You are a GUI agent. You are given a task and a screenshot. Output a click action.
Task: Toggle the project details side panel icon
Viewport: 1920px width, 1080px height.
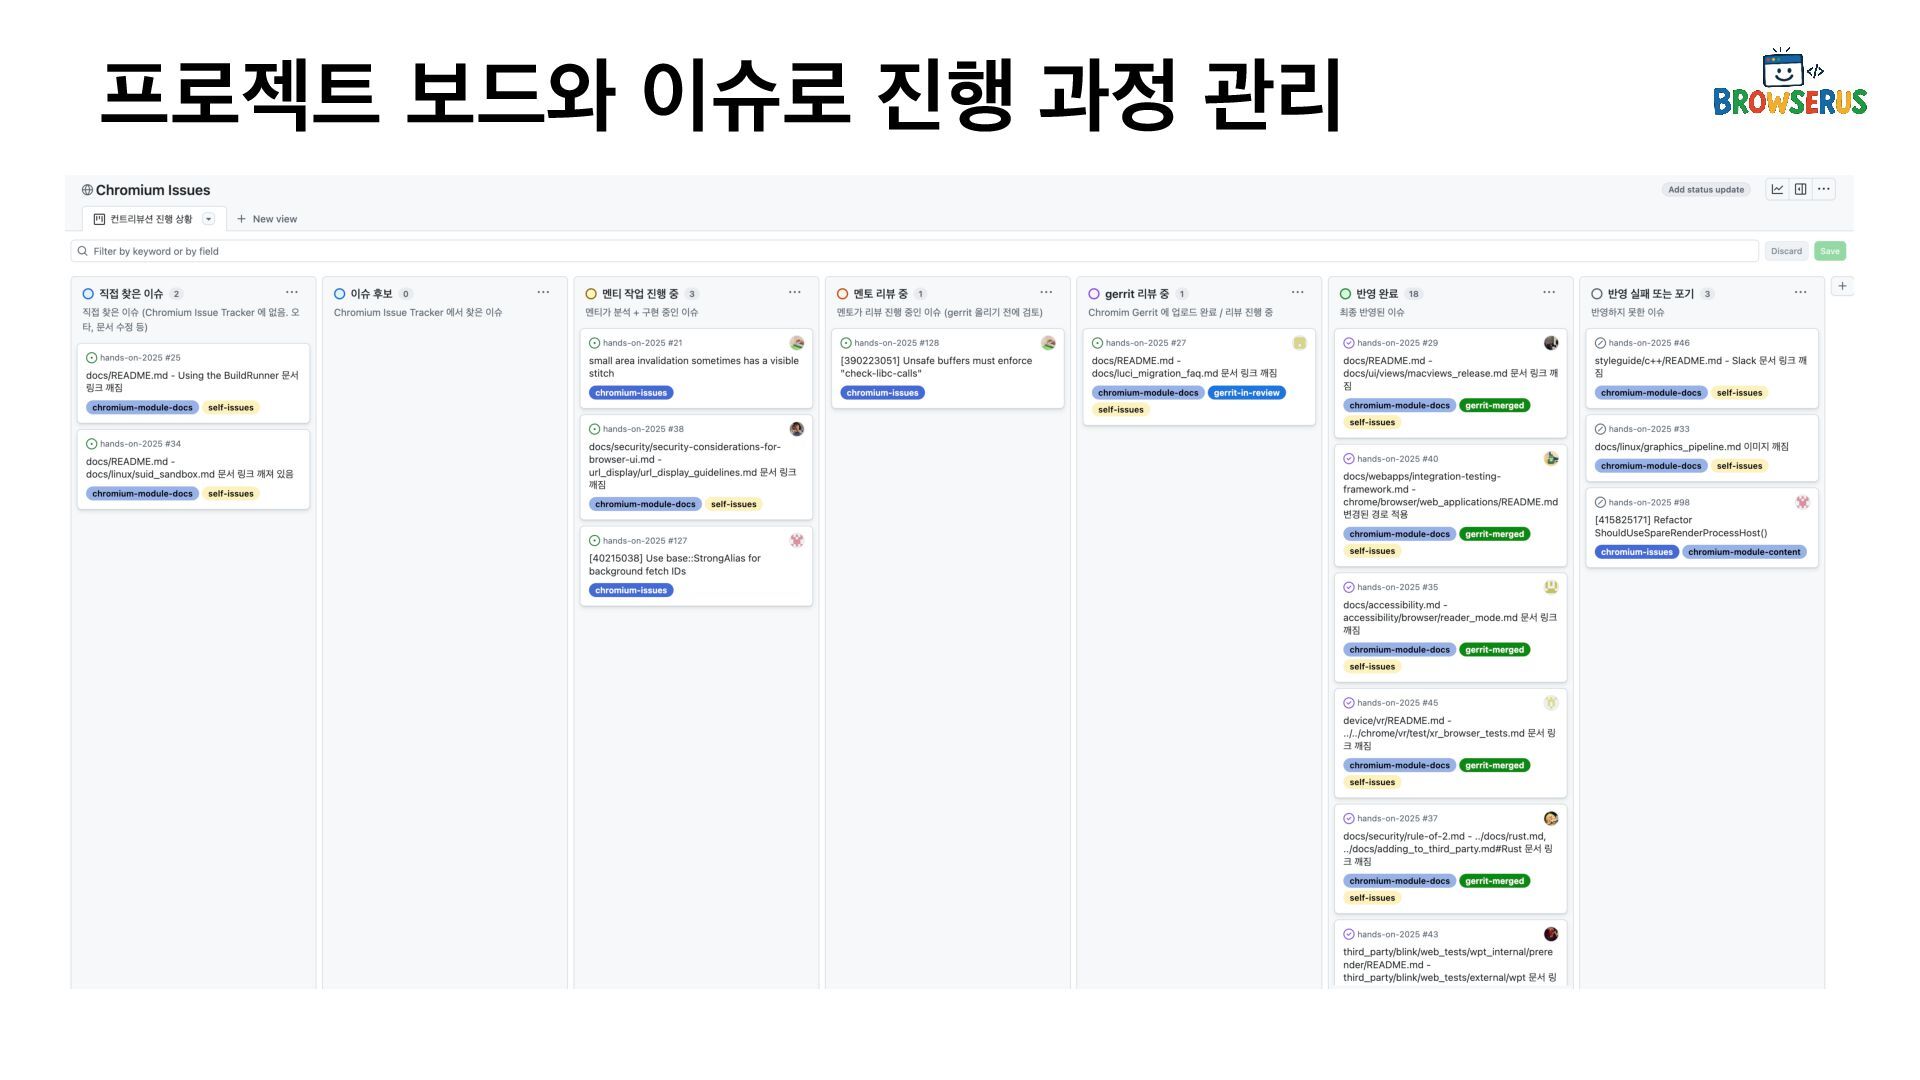point(1800,189)
